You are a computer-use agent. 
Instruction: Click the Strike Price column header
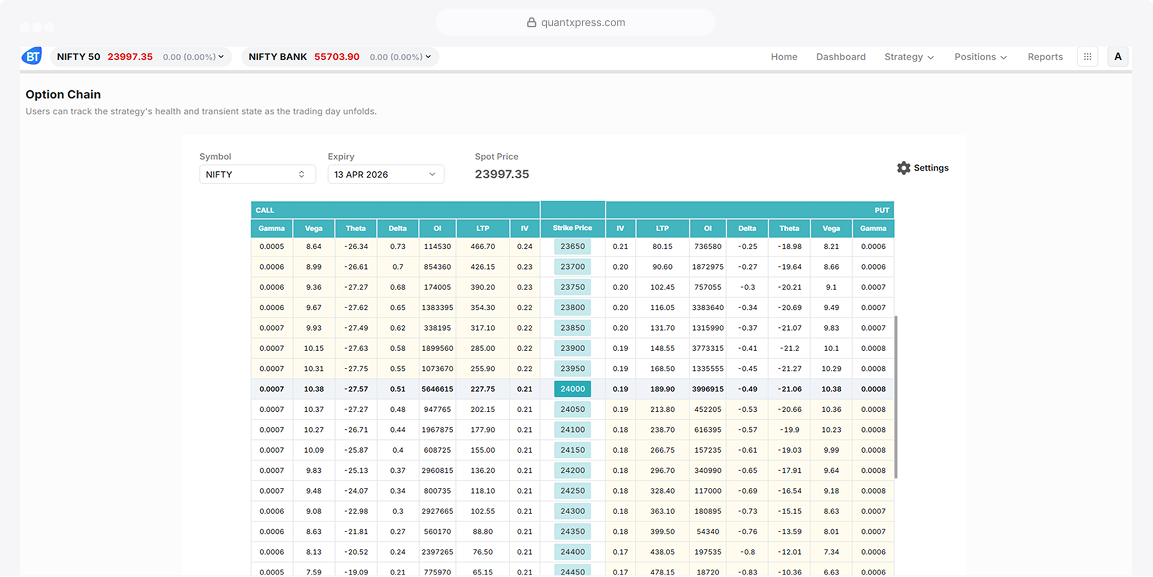pos(572,228)
